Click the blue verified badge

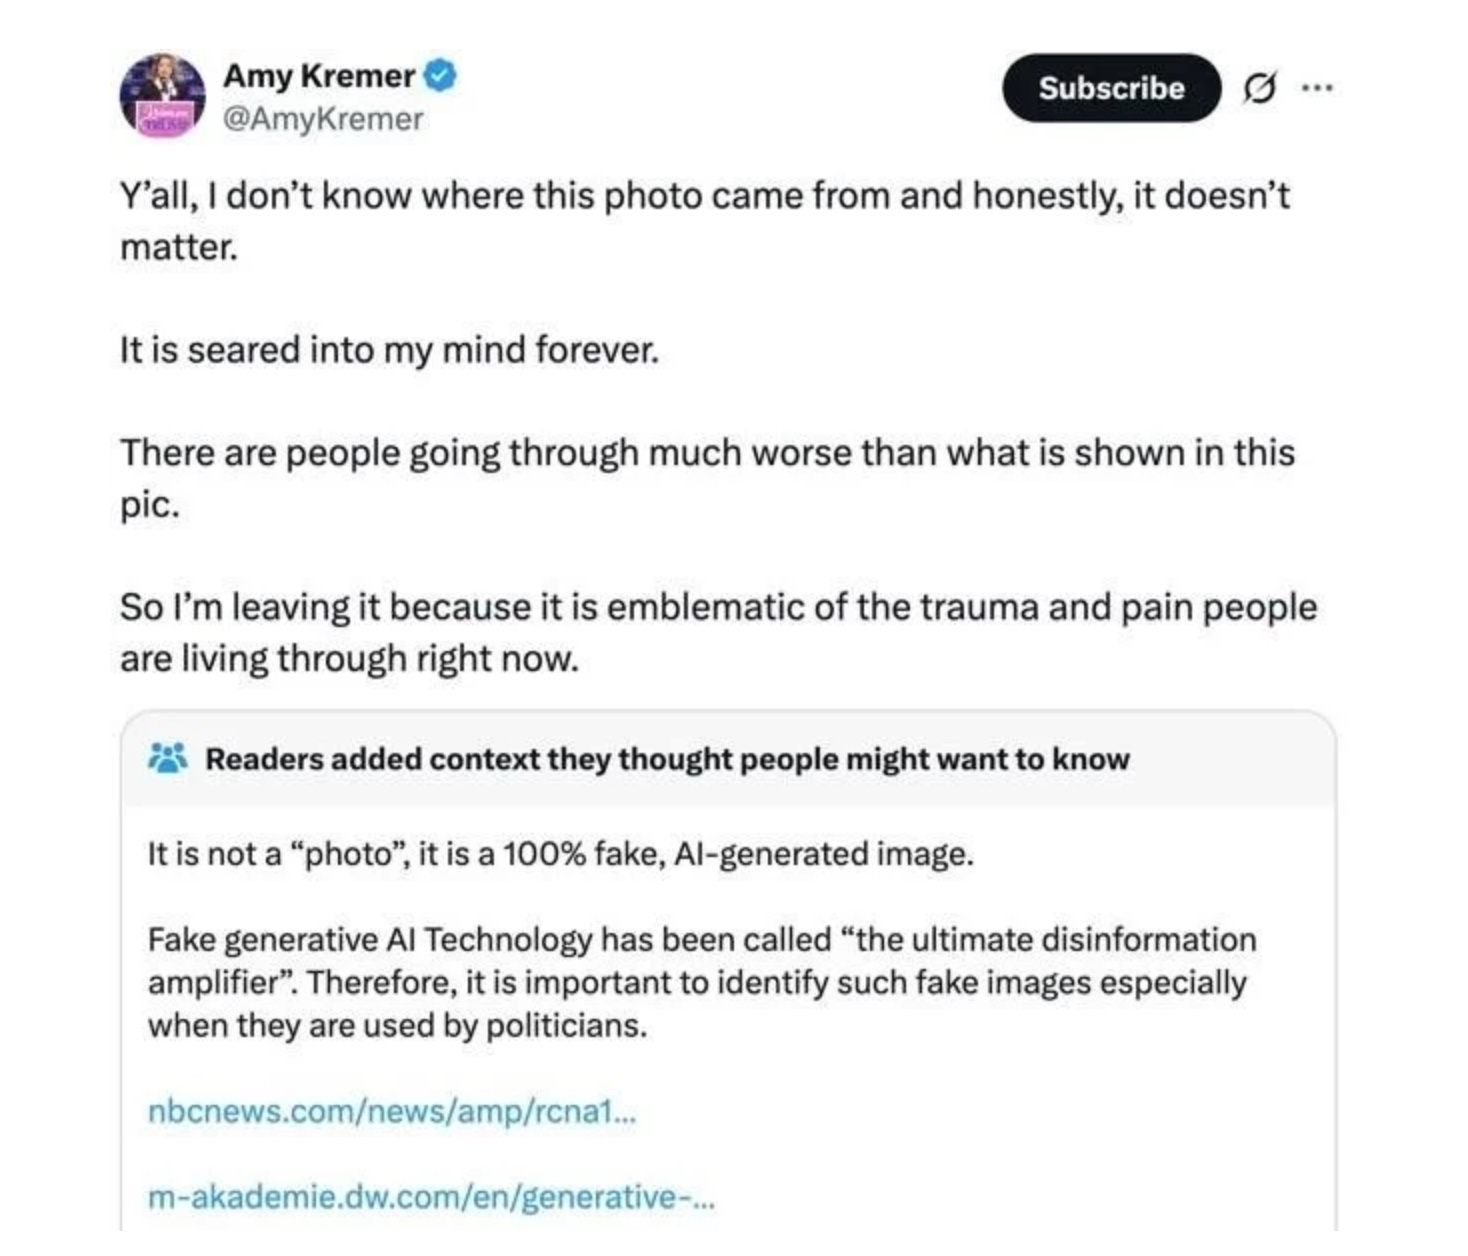coord(441,76)
